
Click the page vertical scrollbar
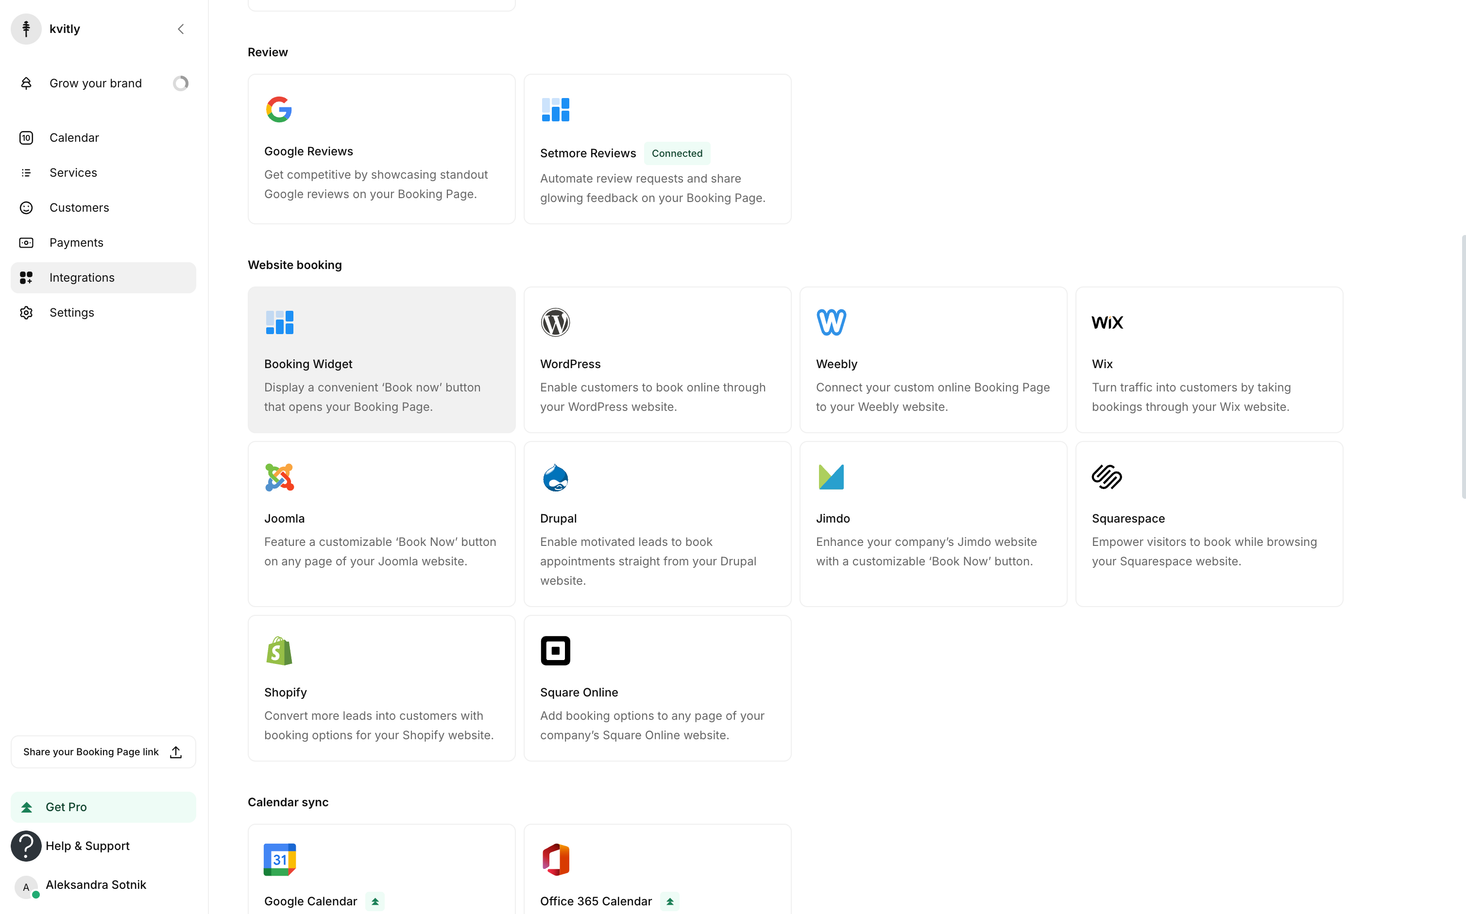[1463, 366]
